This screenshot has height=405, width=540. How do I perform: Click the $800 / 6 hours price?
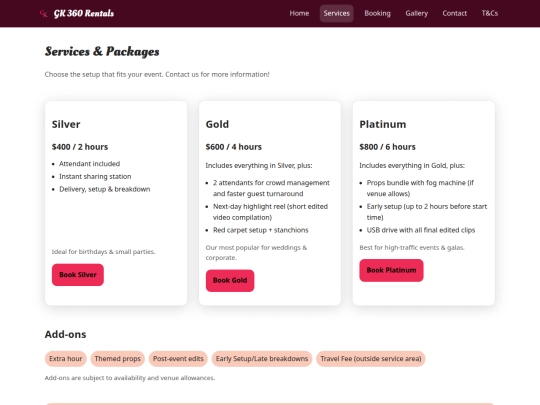(x=387, y=147)
